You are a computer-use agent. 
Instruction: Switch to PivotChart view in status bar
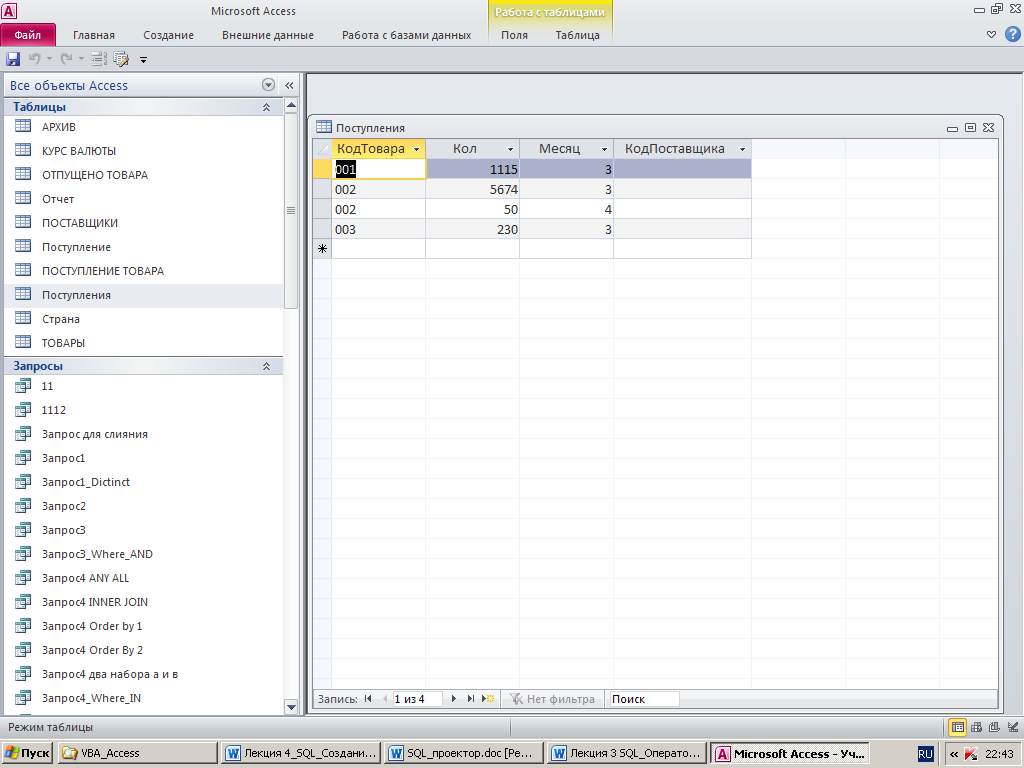tap(994, 727)
